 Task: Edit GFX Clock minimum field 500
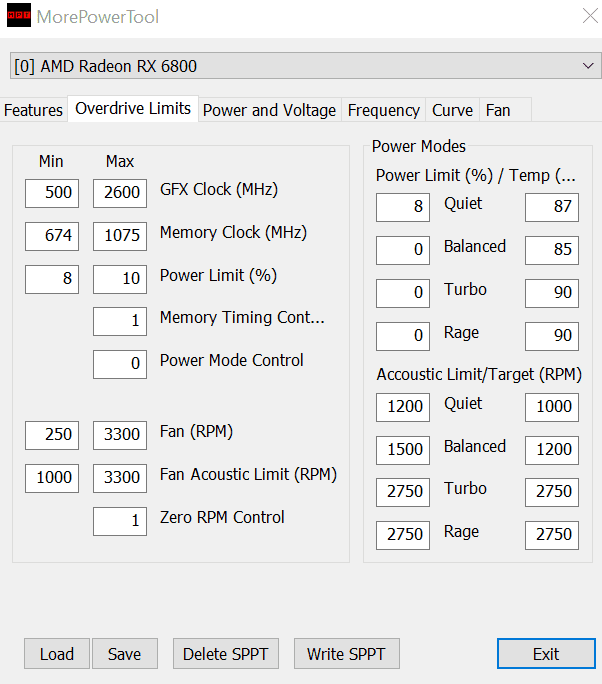pos(52,193)
